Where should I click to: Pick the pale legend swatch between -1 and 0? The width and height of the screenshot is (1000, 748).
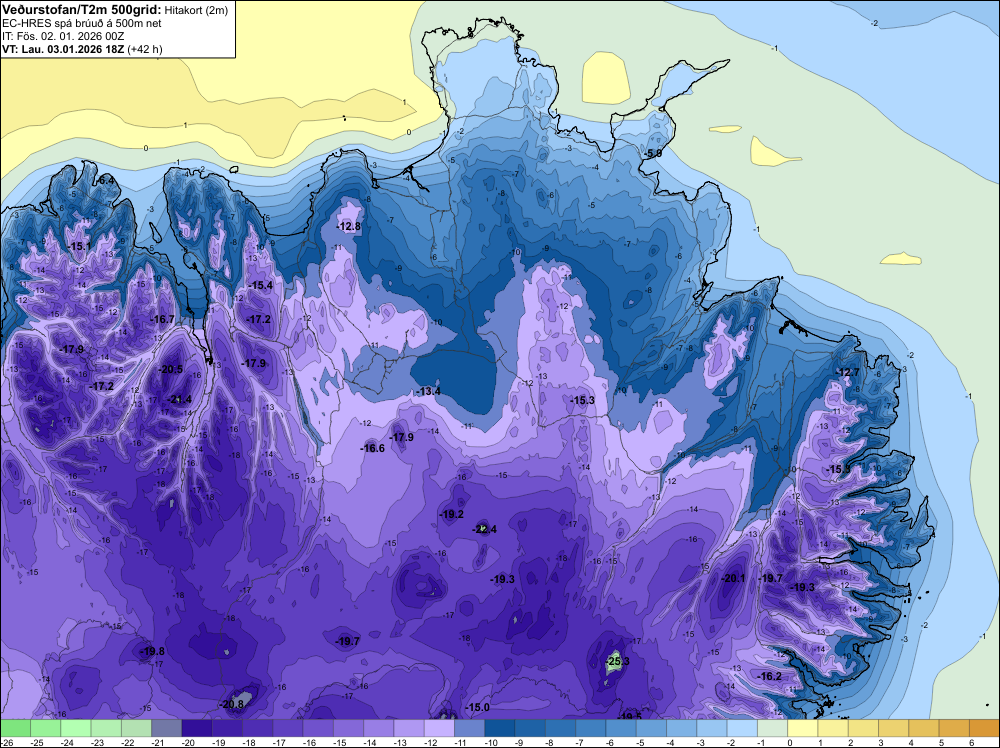(x=772, y=728)
